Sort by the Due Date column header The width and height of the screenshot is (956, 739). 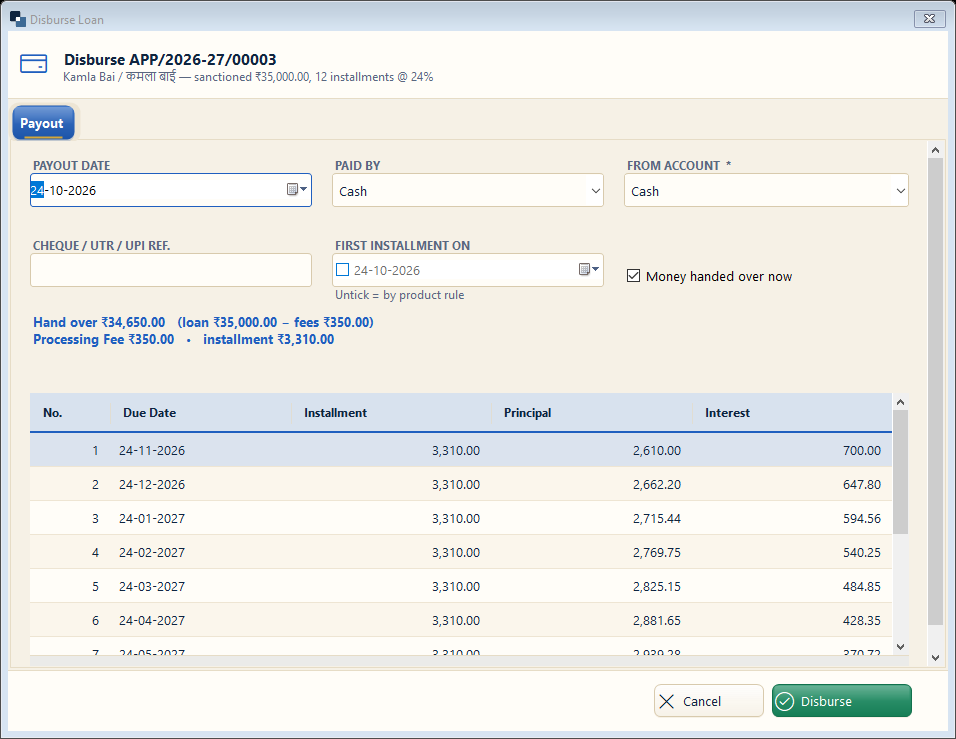coord(201,413)
